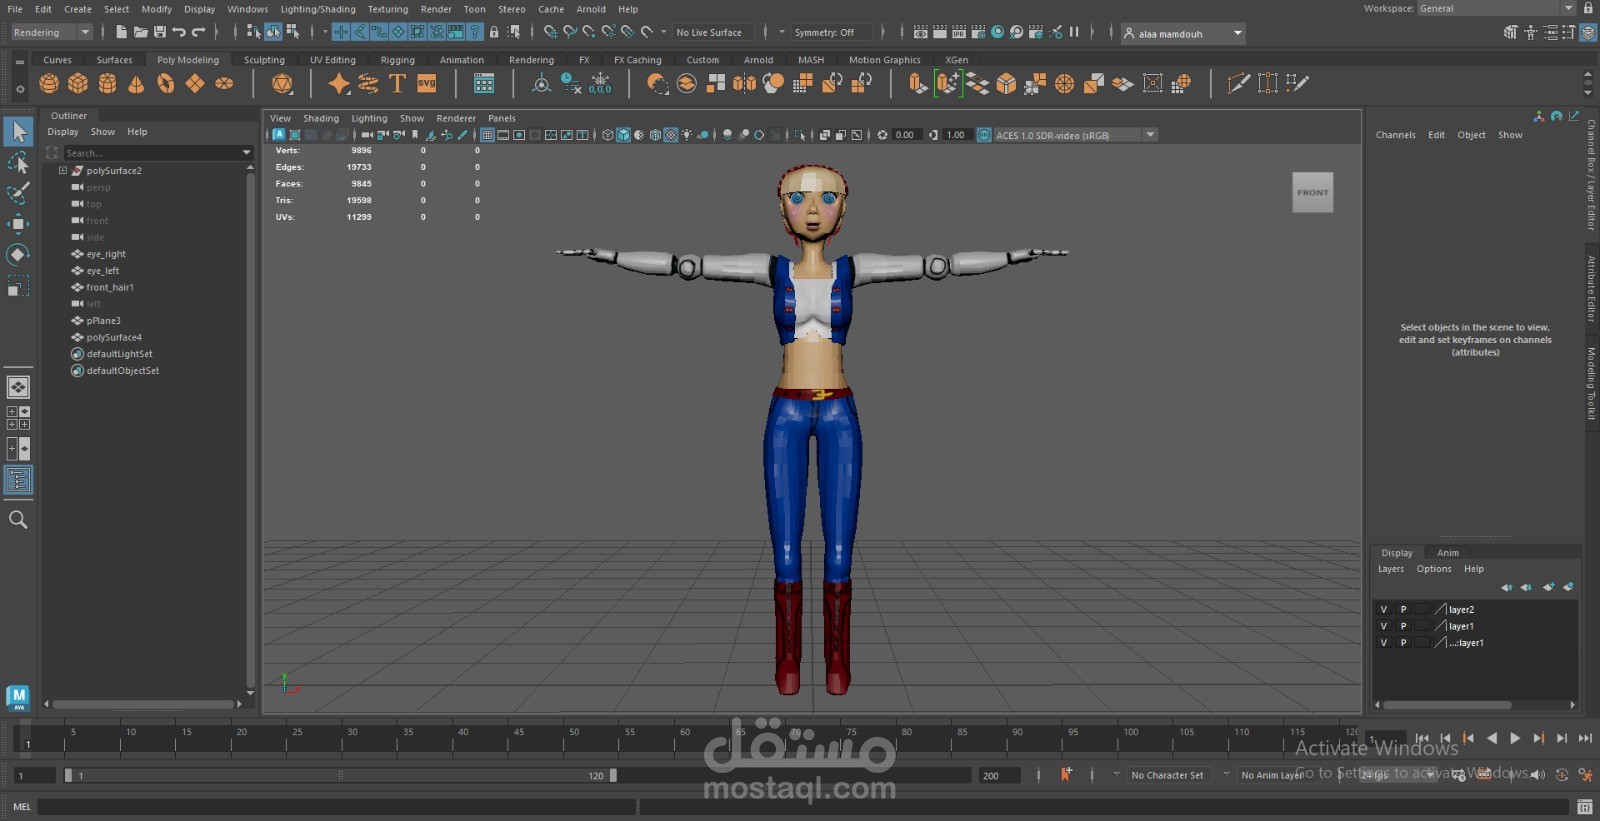Open the No Character Set dropdown
1600x821 pixels.
[1167, 775]
